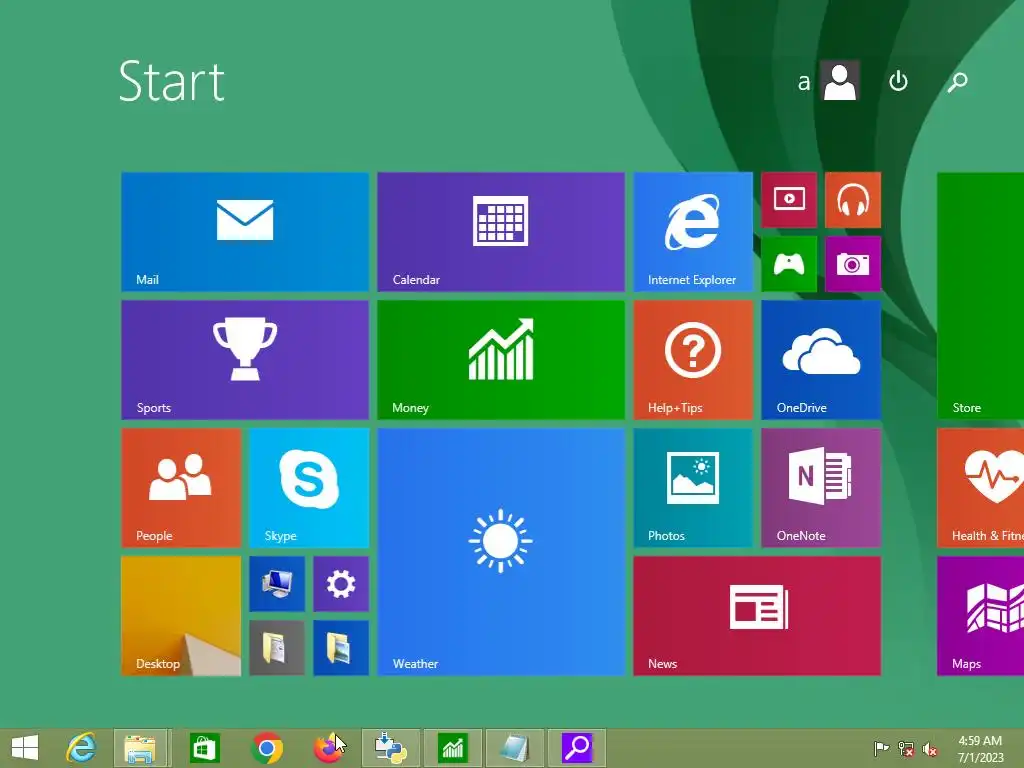Open the OneDrive tile
Screen dimensions: 1024x768
tap(821, 360)
